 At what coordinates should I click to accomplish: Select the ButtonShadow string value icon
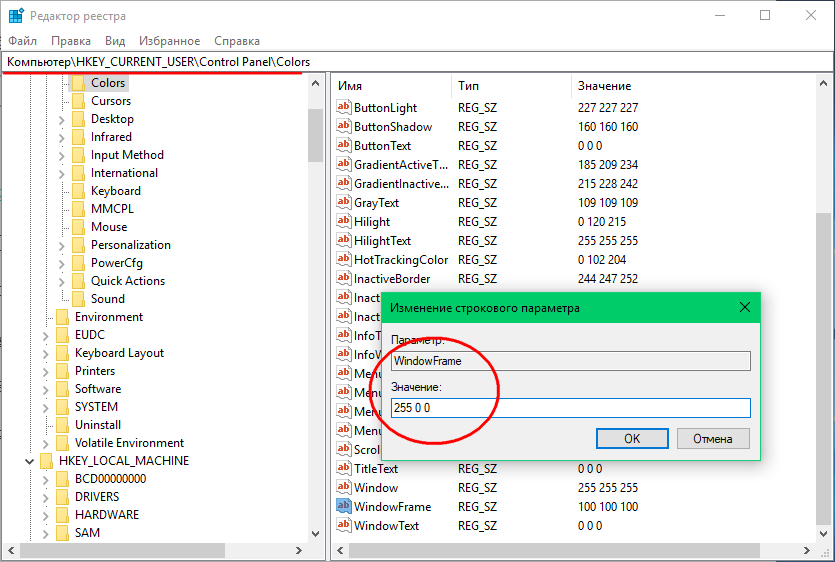click(x=343, y=126)
